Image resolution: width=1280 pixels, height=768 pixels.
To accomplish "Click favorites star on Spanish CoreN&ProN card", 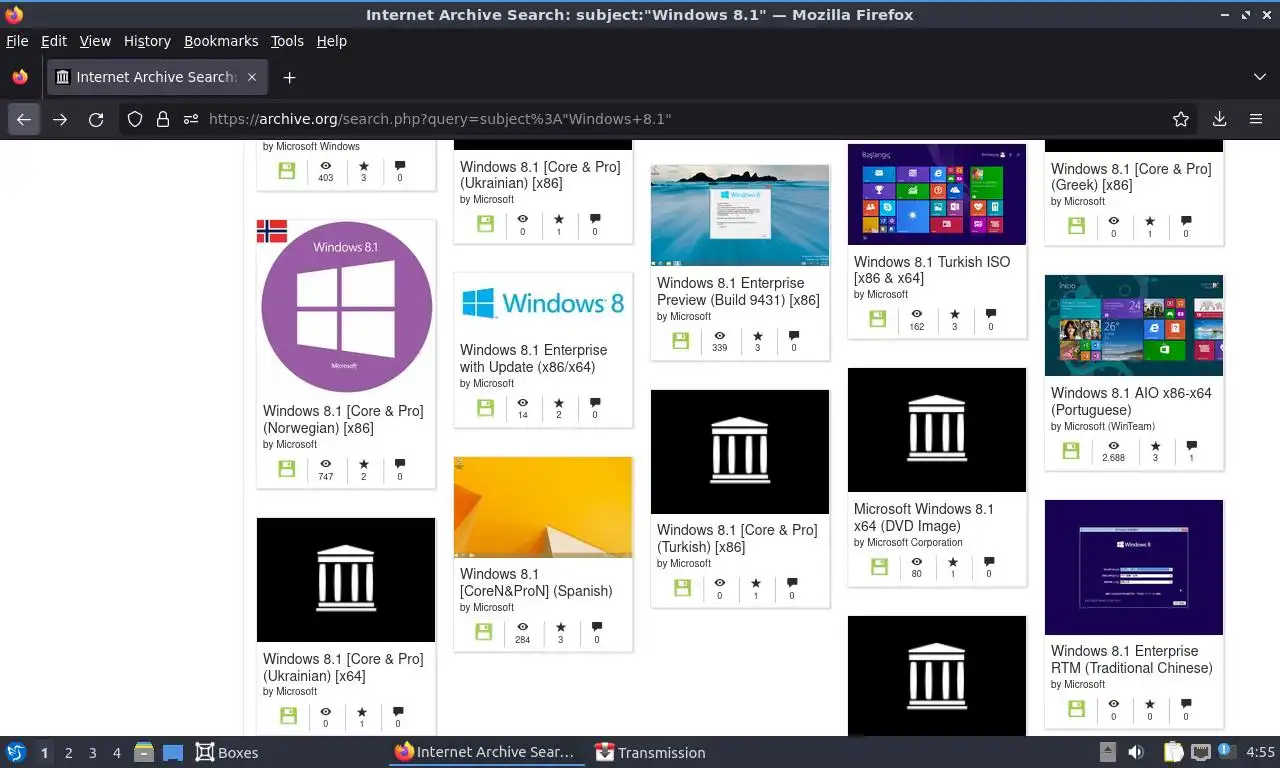I will pyautogui.click(x=560, y=627).
